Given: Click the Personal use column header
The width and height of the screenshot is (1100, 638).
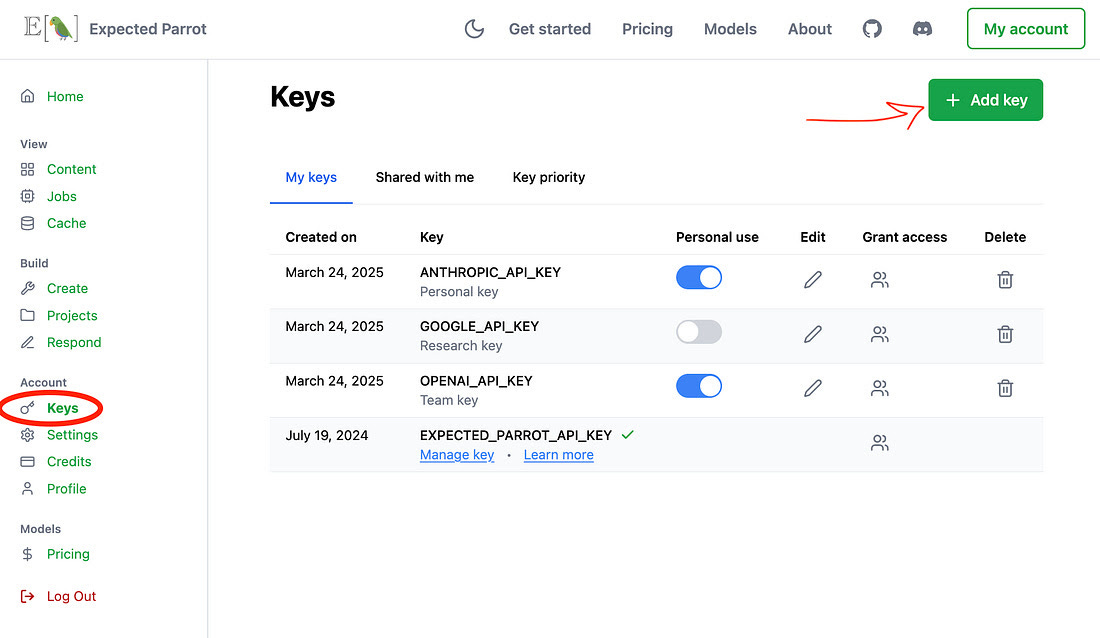Looking at the screenshot, I should click(x=717, y=237).
